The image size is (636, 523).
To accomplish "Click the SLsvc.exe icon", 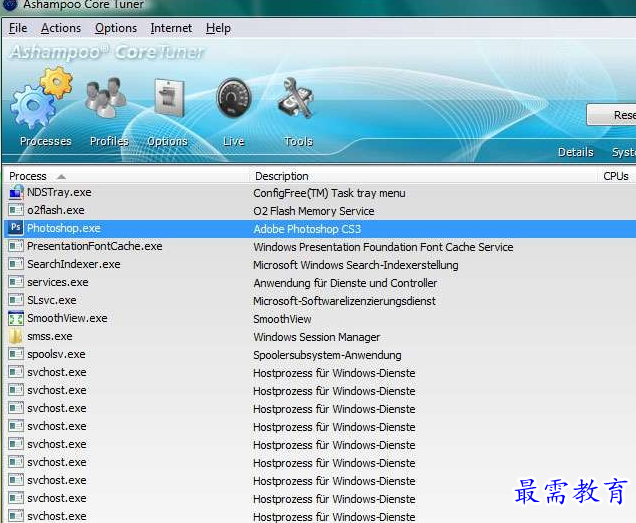I will pyautogui.click(x=16, y=300).
